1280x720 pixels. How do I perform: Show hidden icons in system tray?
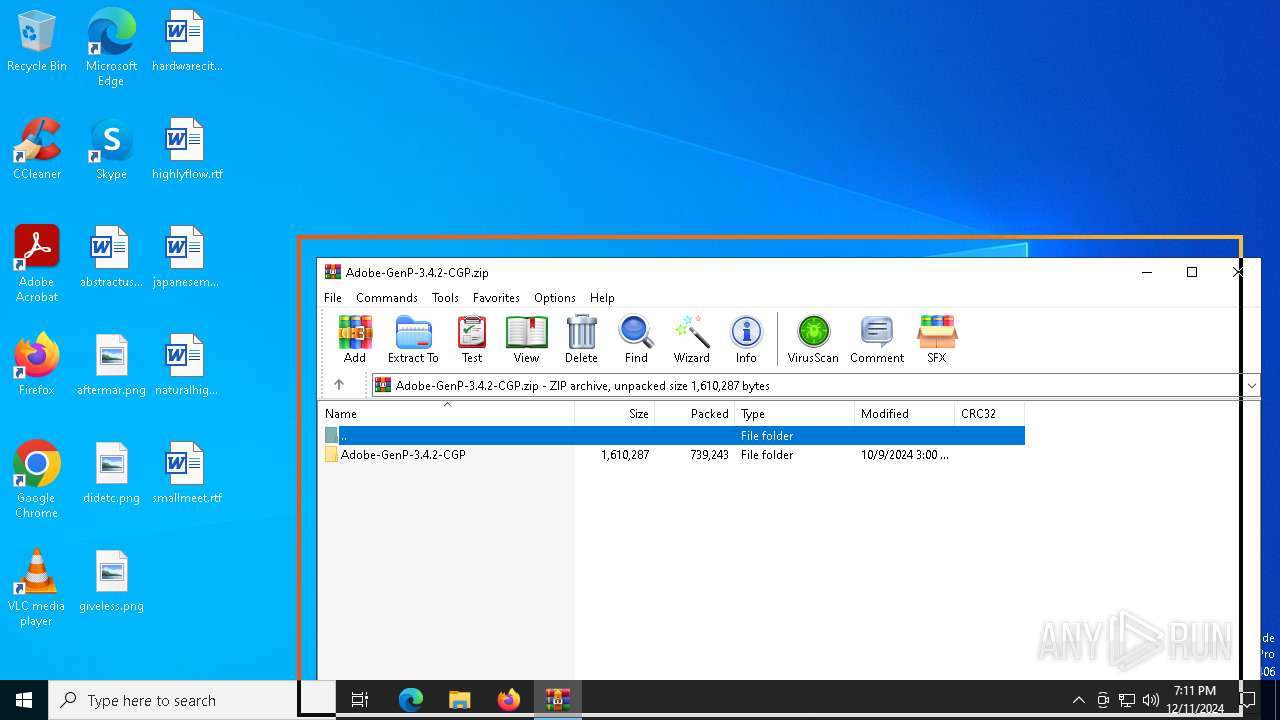pos(1078,700)
